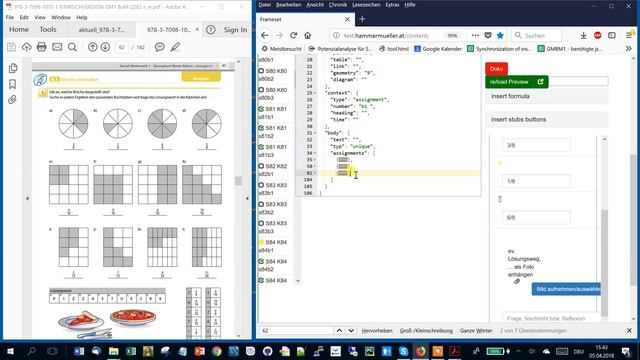
Task: Toggle the S84 K84 s84b1 yellow status
Action: pos(261,242)
